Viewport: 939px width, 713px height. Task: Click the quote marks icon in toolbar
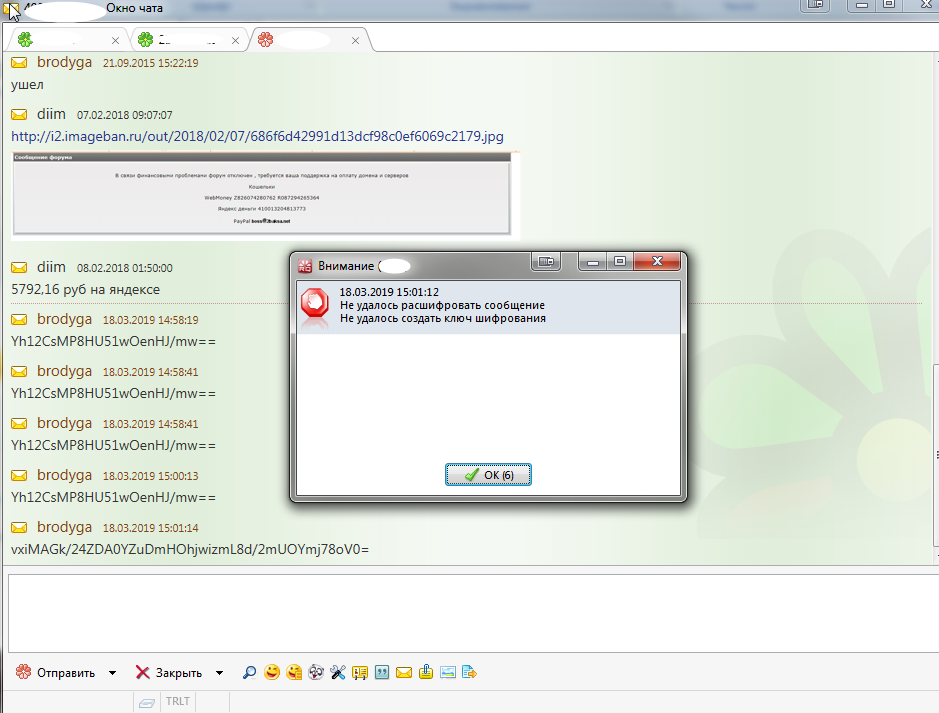pos(381,673)
